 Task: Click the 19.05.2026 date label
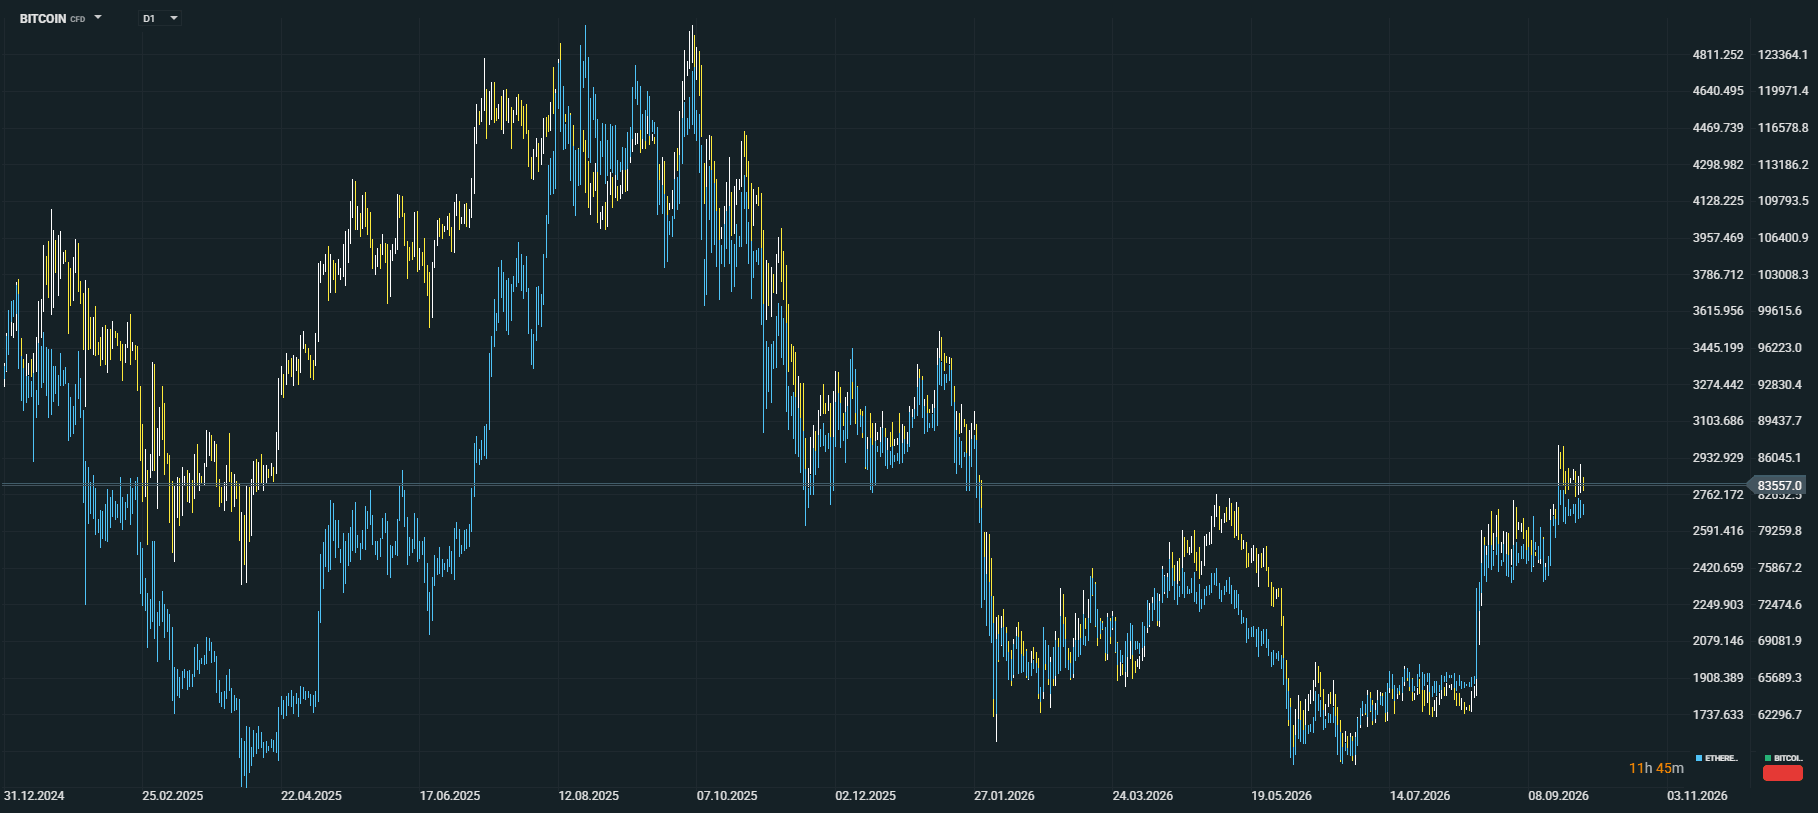(1281, 796)
